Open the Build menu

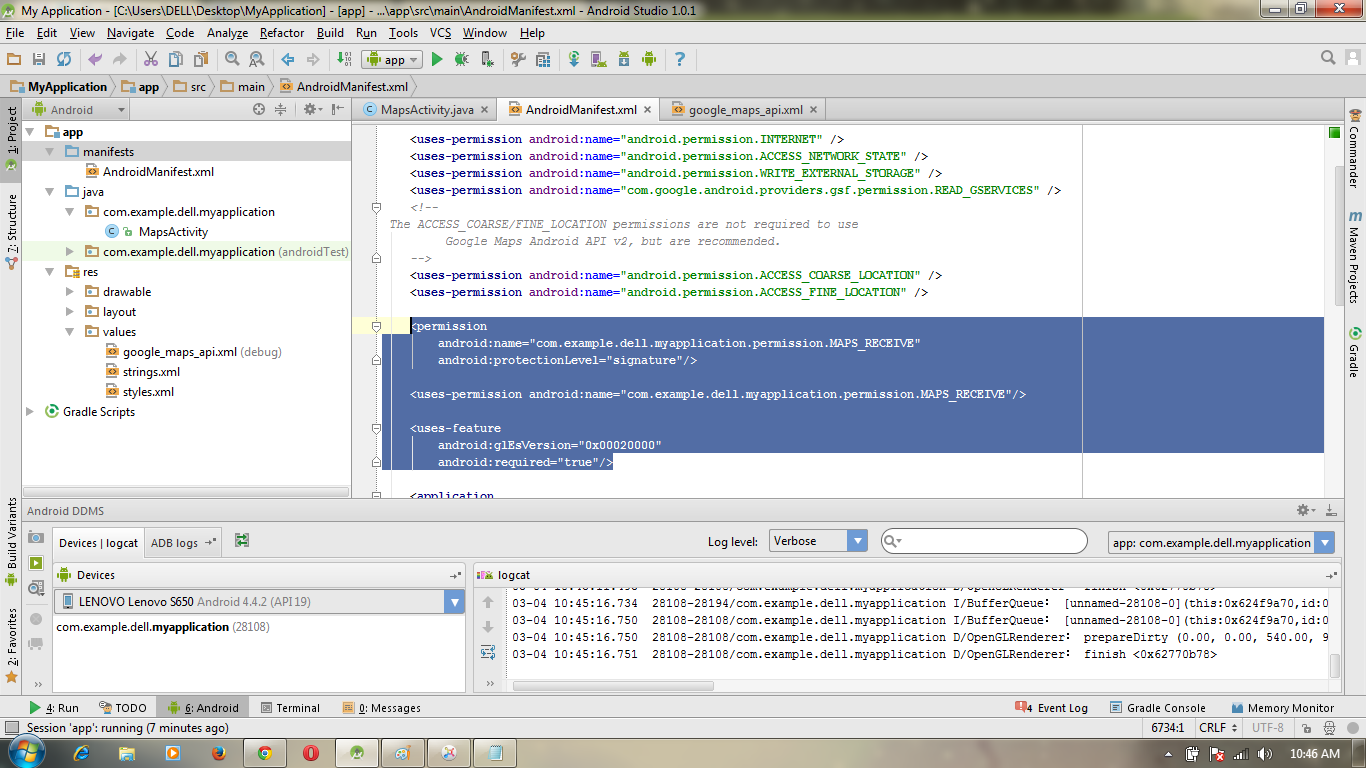[330, 33]
